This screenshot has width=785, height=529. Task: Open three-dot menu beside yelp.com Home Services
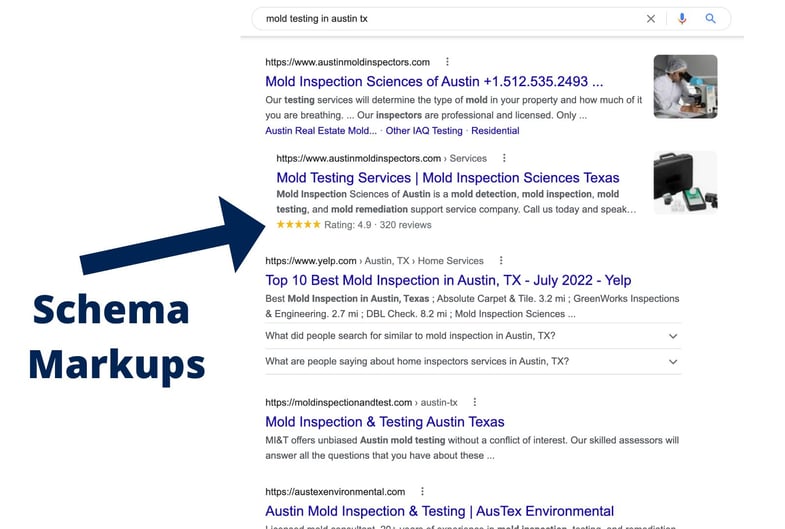click(501, 260)
